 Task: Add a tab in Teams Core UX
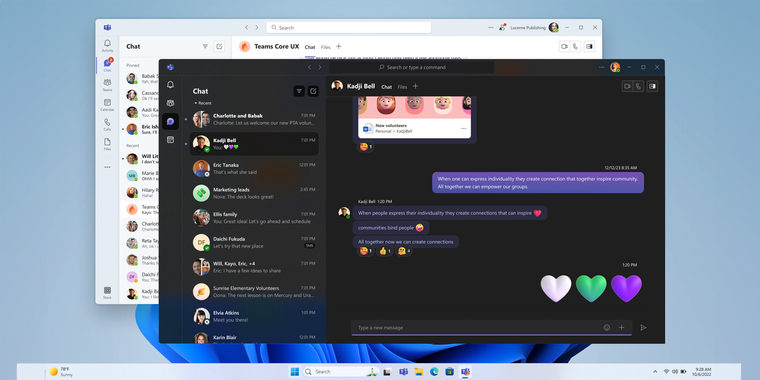pos(338,47)
